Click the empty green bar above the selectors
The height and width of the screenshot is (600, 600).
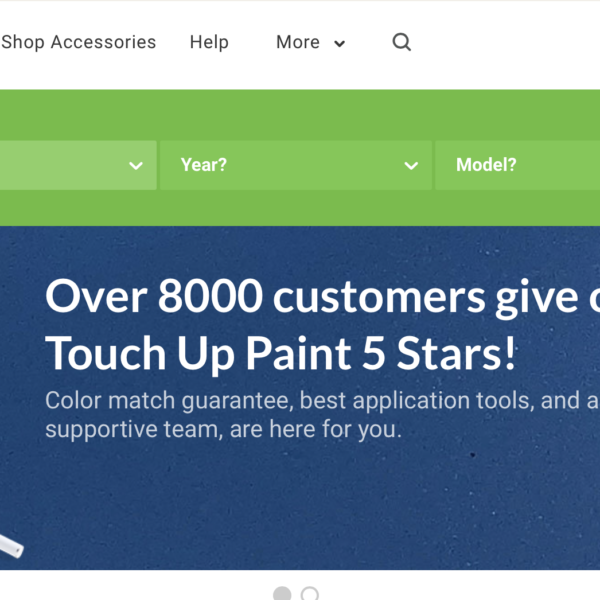tap(300, 115)
